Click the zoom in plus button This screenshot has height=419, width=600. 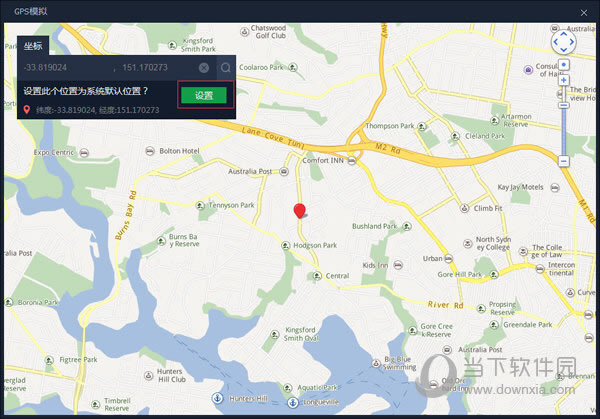click(x=564, y=80)
